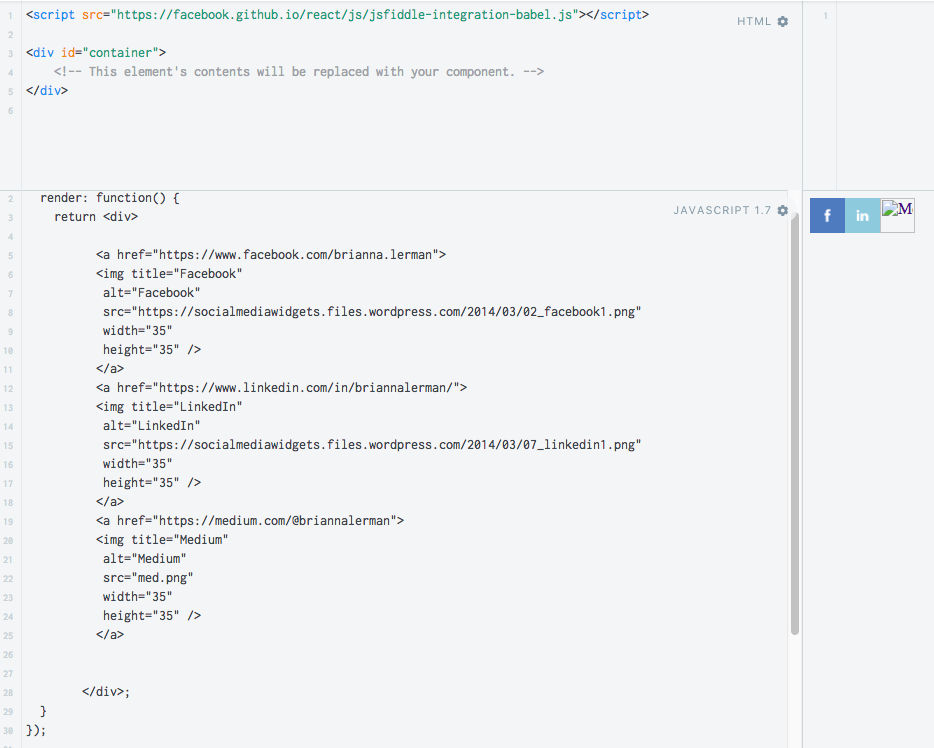
Task: Click the med.png src attribute
Action: tap(143, 577)
